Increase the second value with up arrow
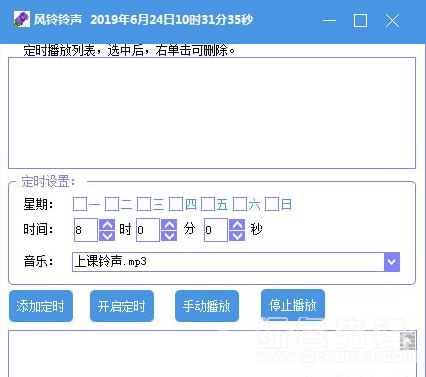 click(x=237, y=225)
